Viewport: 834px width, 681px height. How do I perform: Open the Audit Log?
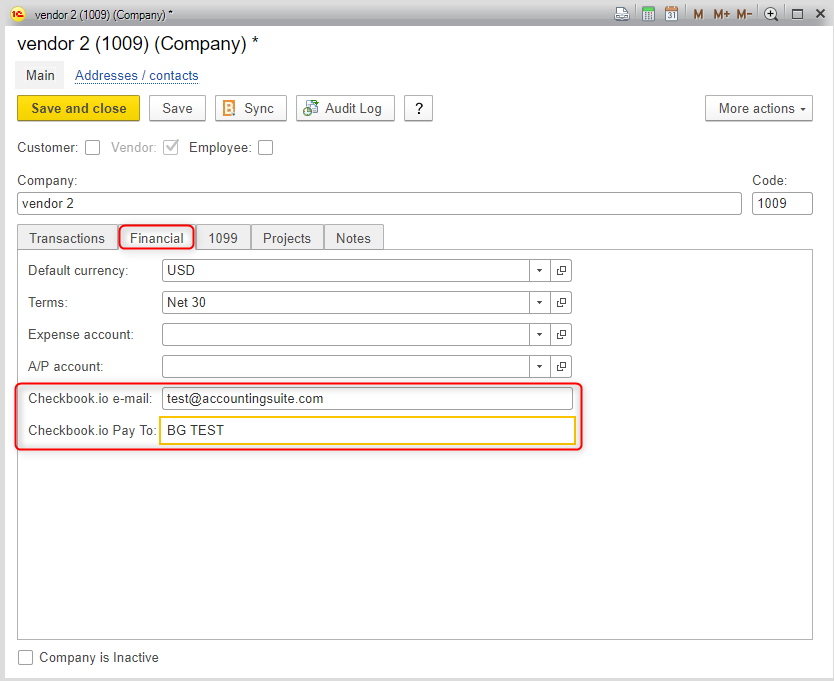(x=345, y=108)
